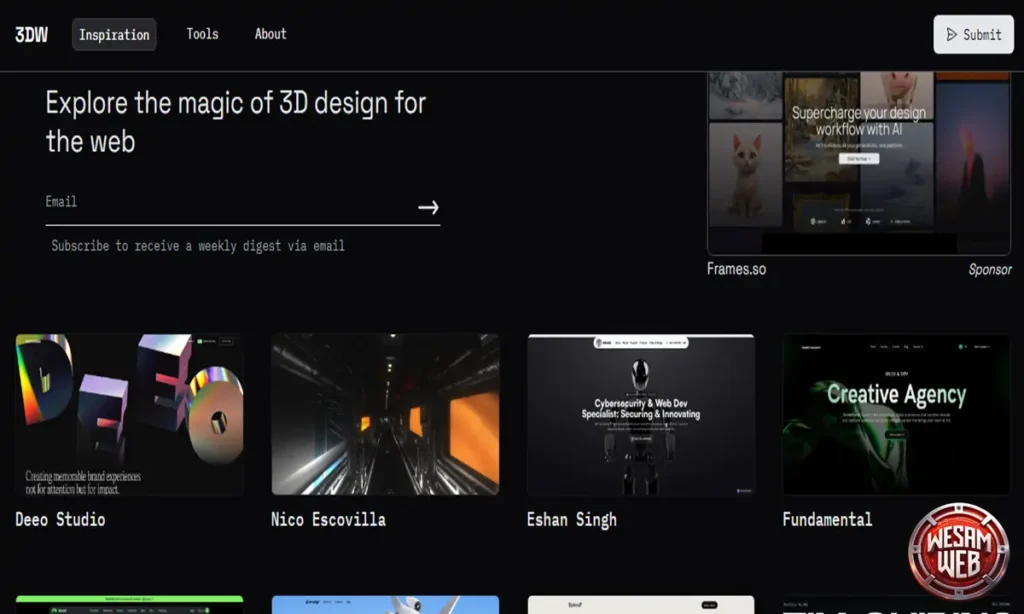This screenshot has width=1024, height=614.
Task: Open the Eshan Singh robot thumbnail
Action: [641, 414]
